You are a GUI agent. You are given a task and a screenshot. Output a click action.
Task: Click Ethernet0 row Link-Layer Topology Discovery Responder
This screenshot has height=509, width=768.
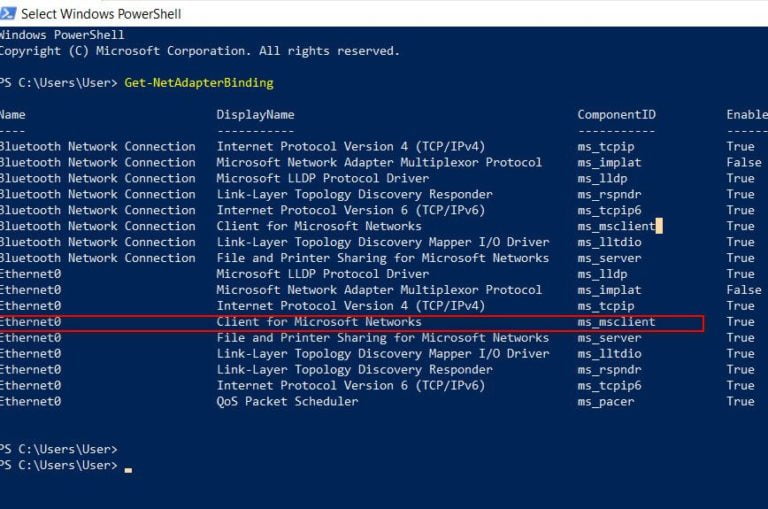tap(355, 369)
